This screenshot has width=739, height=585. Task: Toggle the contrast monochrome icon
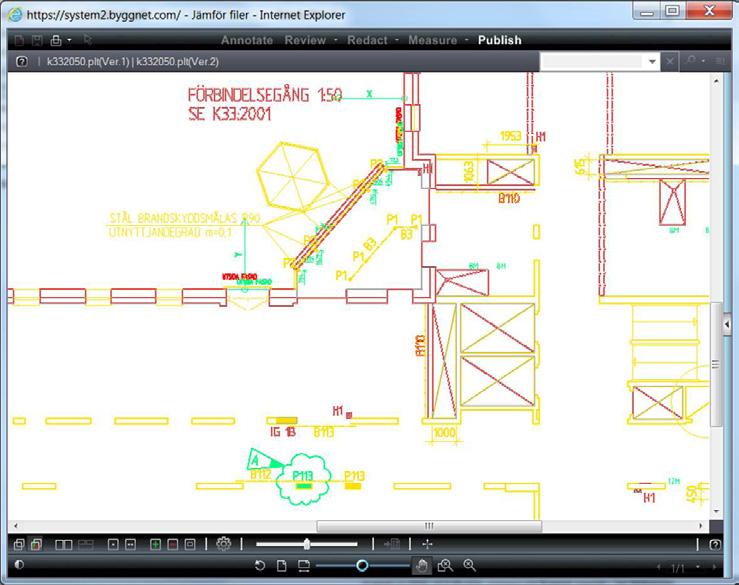[x=19, y=564]
